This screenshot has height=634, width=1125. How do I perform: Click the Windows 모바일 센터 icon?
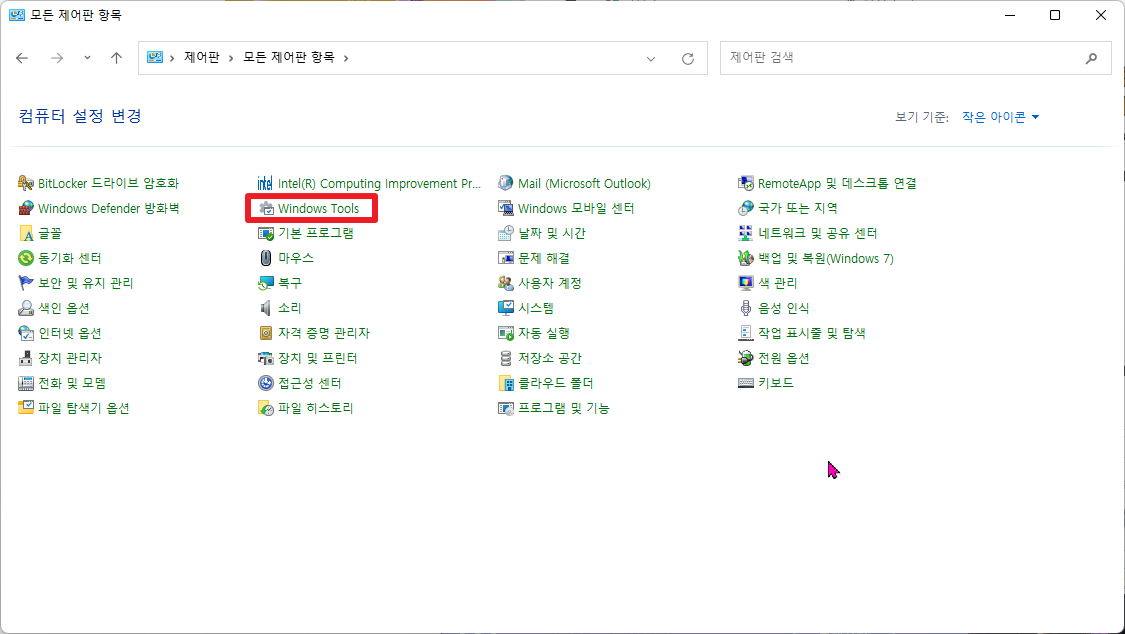click(x=506, y=209)
